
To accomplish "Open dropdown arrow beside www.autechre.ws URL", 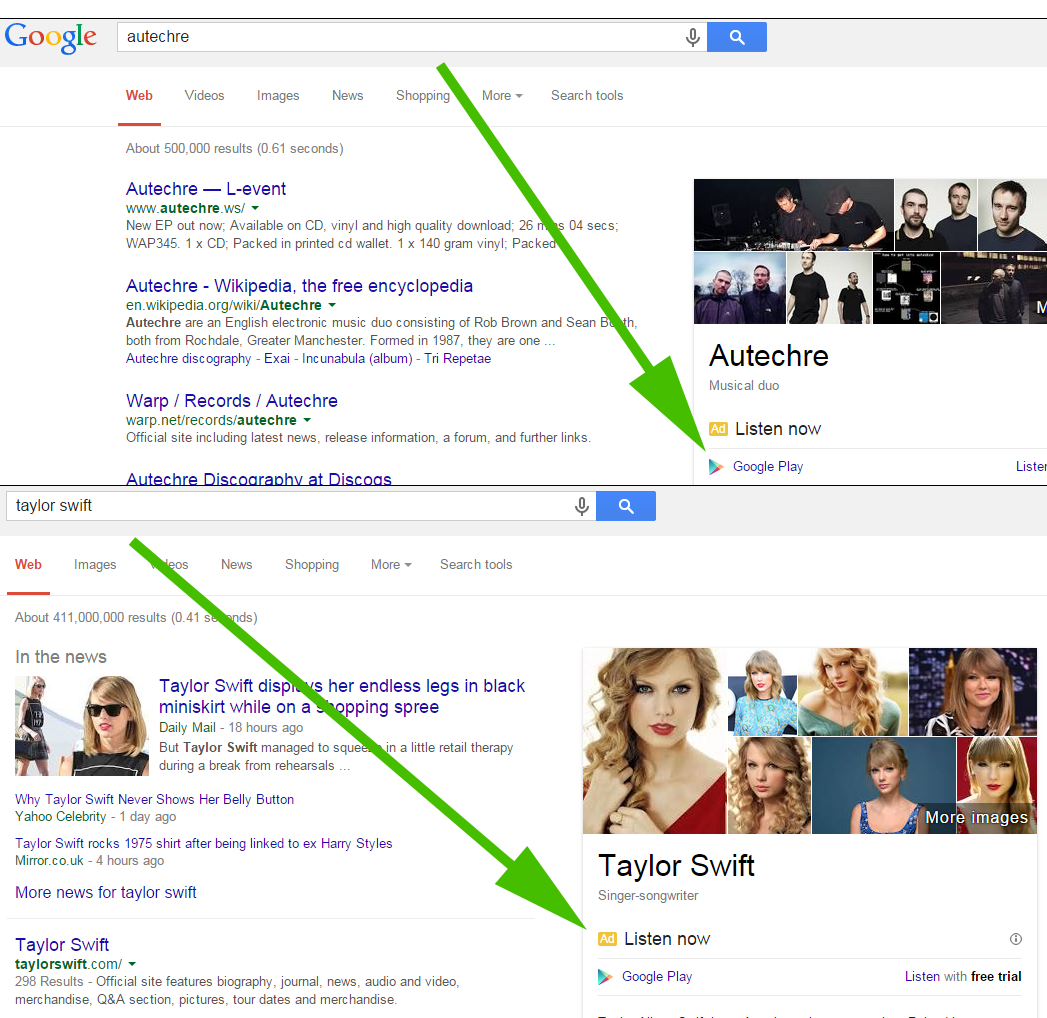I will pos(255,208).
